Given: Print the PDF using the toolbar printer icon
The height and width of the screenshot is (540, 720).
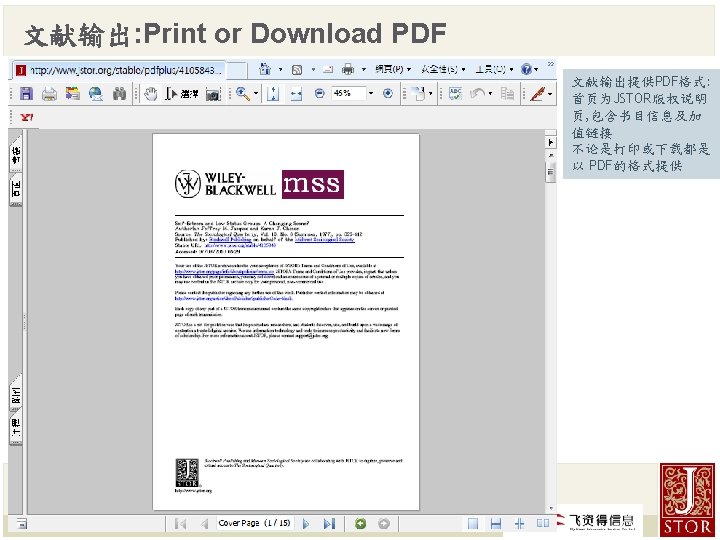Looking at the screenshot, I should coord(49,94).
